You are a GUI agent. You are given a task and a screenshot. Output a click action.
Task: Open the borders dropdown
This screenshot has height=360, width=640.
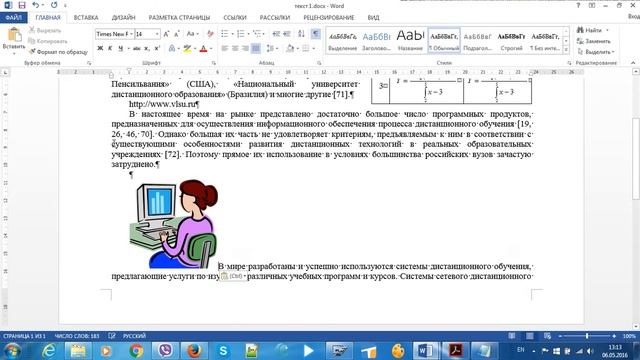coord(313,49)
